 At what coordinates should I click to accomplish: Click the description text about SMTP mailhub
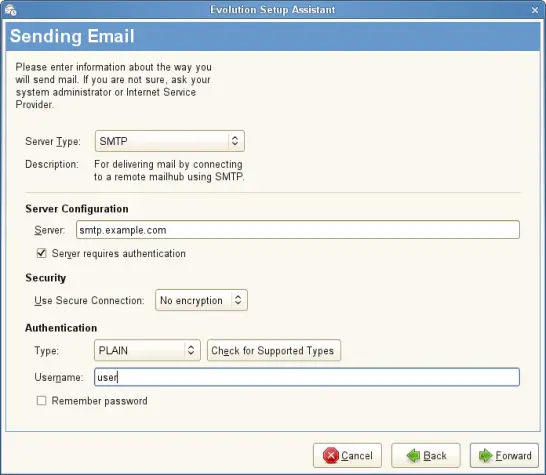tap(169, 170)
